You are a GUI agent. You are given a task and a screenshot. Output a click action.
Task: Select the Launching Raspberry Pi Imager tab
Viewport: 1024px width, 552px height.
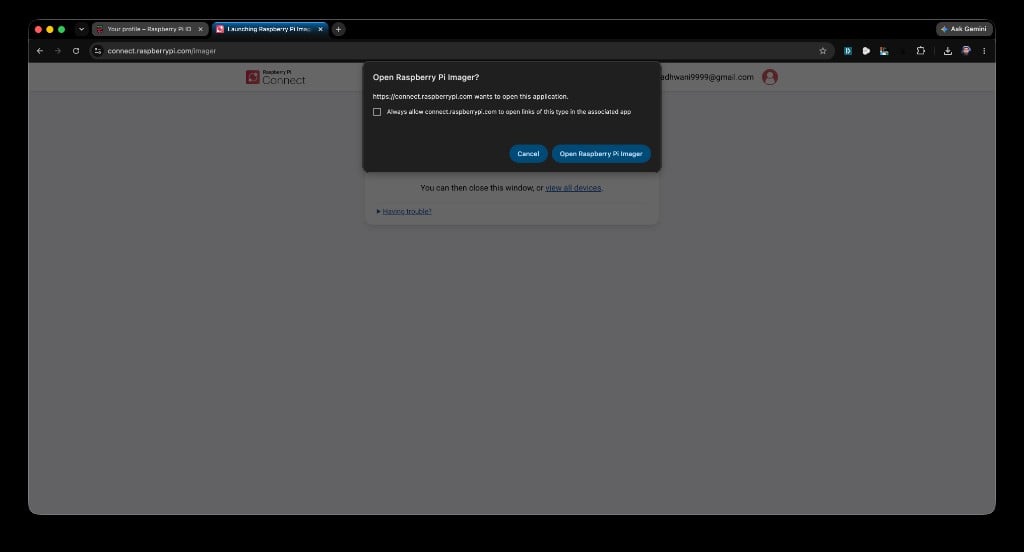pos(269,29)
